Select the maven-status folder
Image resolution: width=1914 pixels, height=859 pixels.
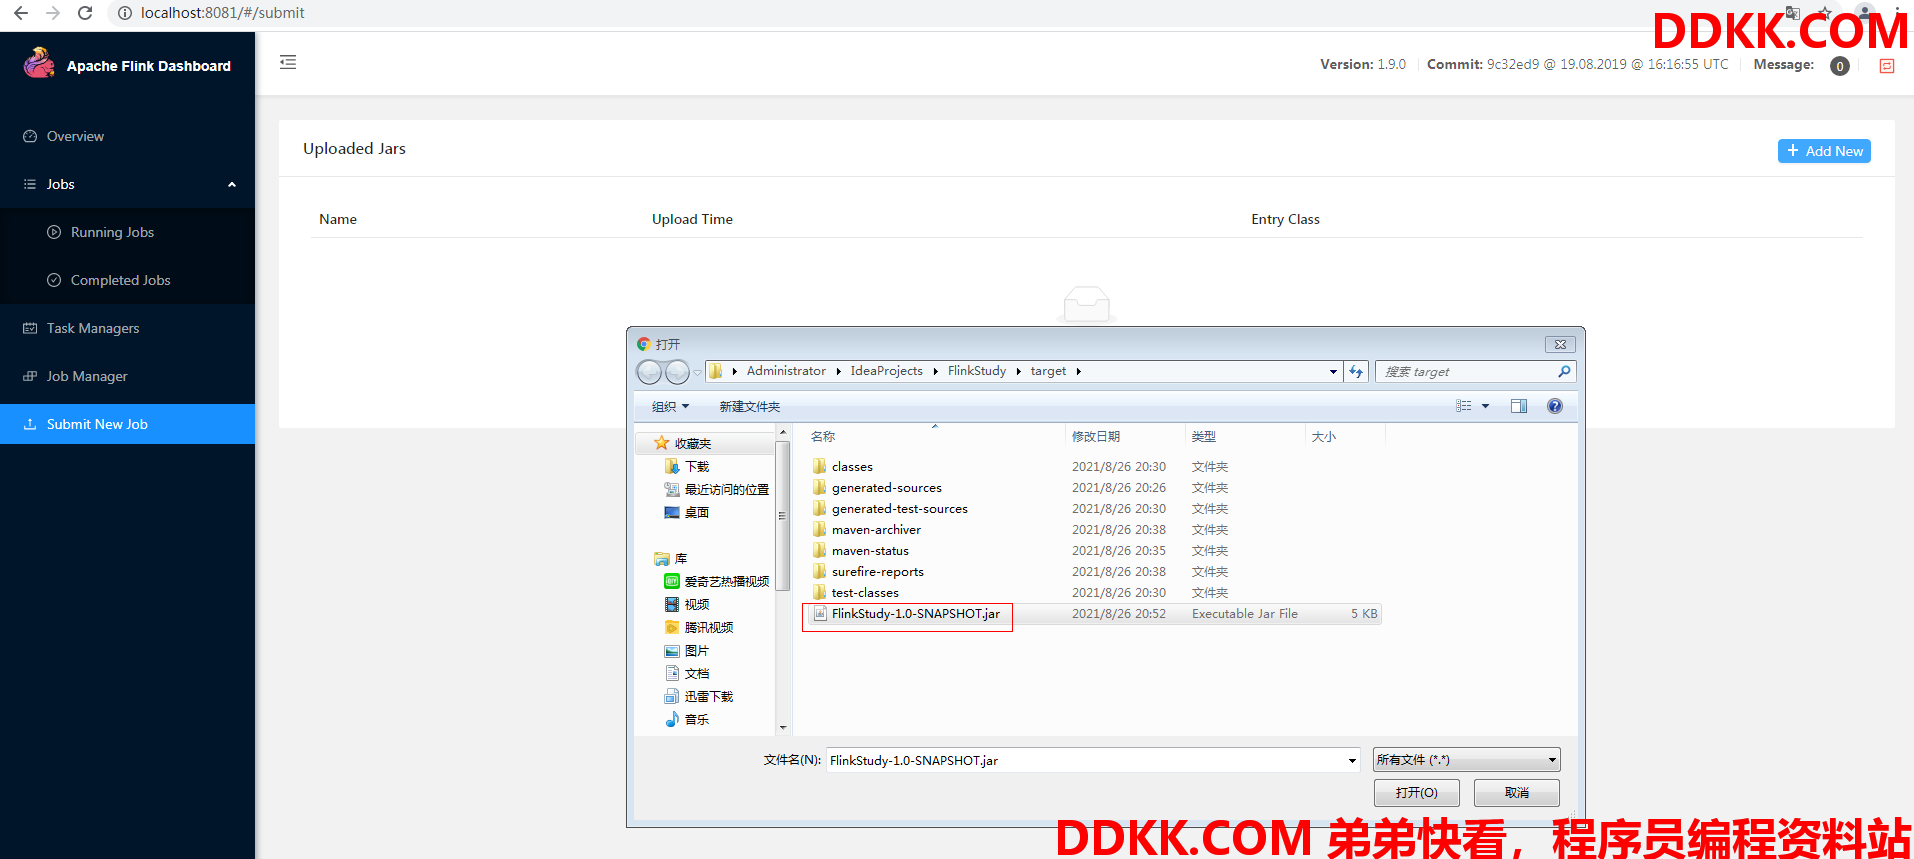coord(870,551)
